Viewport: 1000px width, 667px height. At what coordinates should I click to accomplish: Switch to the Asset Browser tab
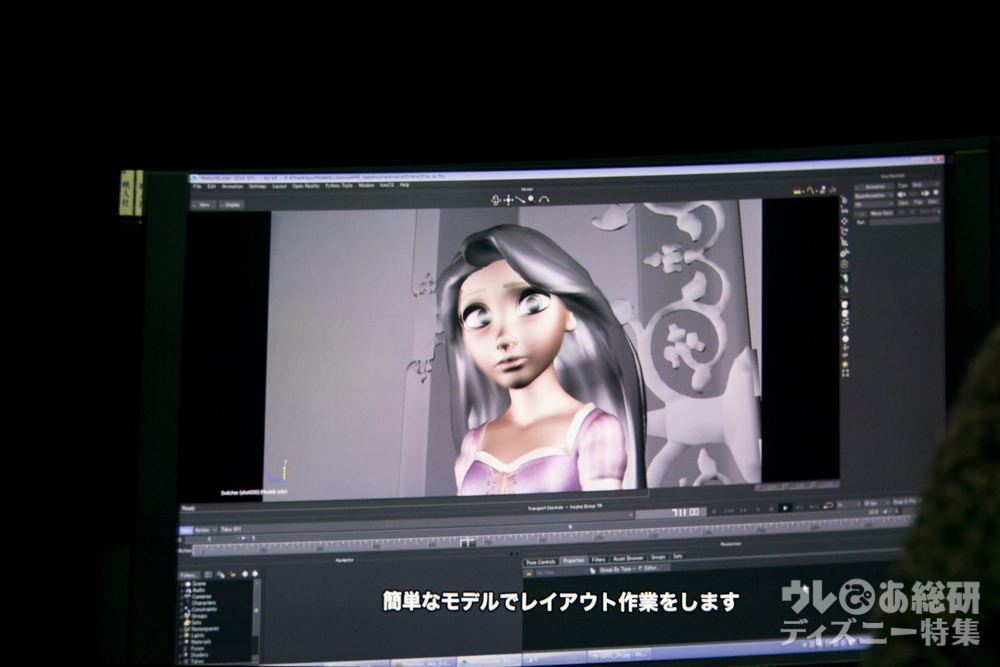coord(628,559)
